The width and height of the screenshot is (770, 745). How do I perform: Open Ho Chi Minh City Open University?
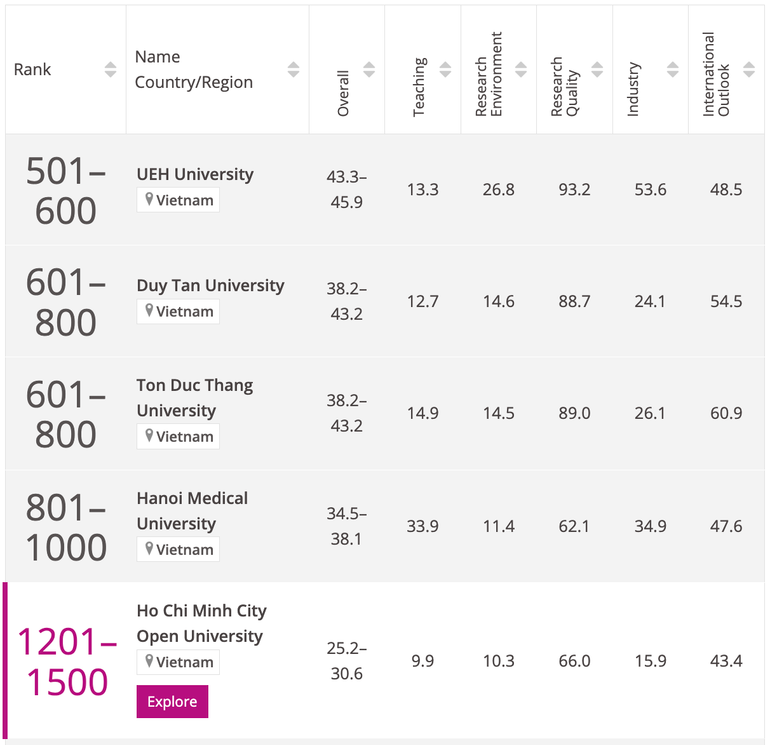click(201, 623)
